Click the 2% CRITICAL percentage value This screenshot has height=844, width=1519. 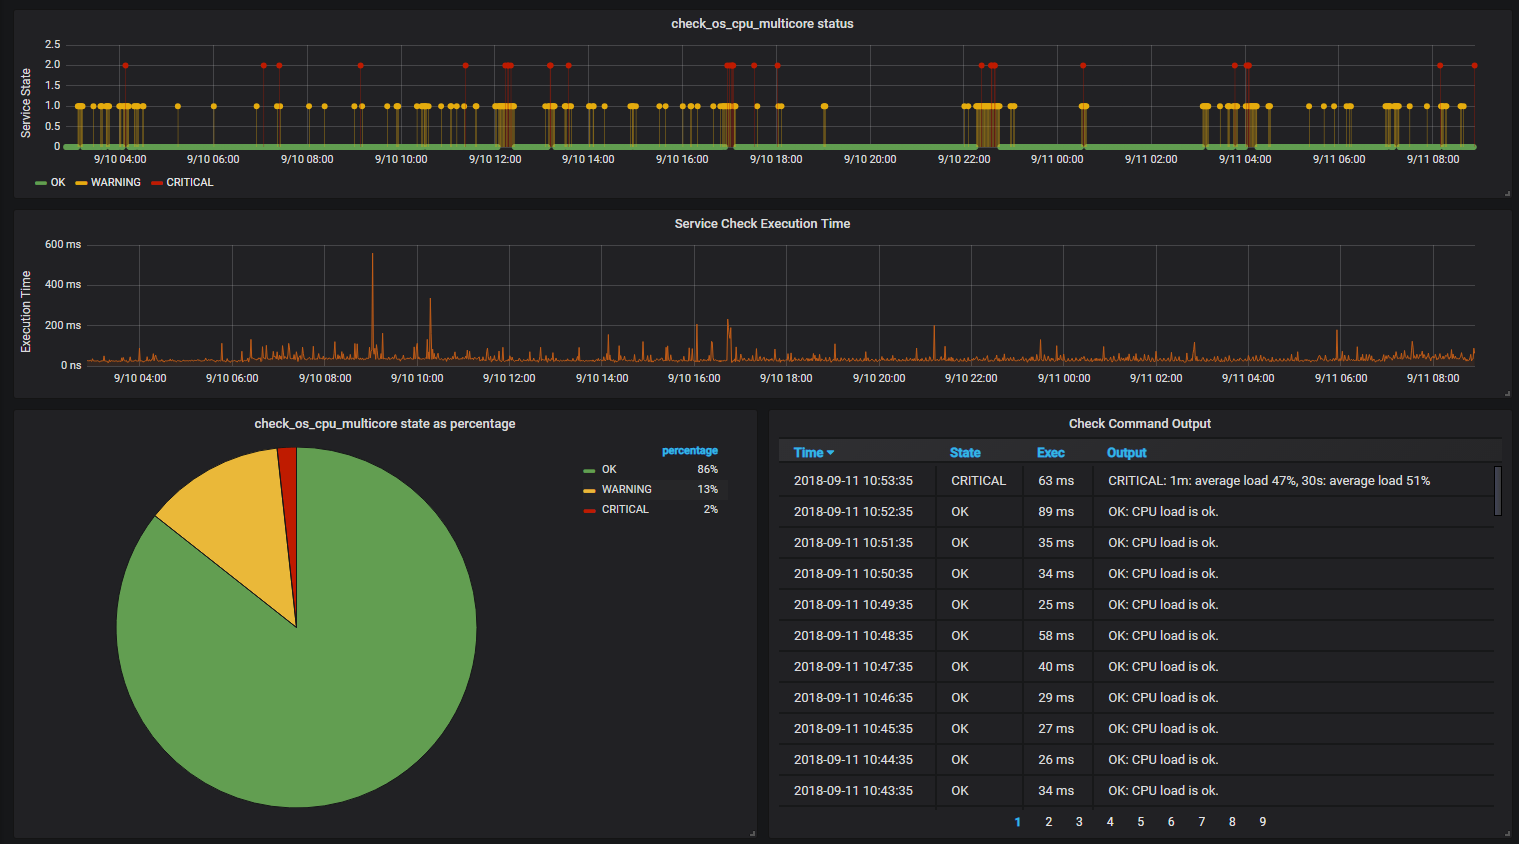click(710, 509)
